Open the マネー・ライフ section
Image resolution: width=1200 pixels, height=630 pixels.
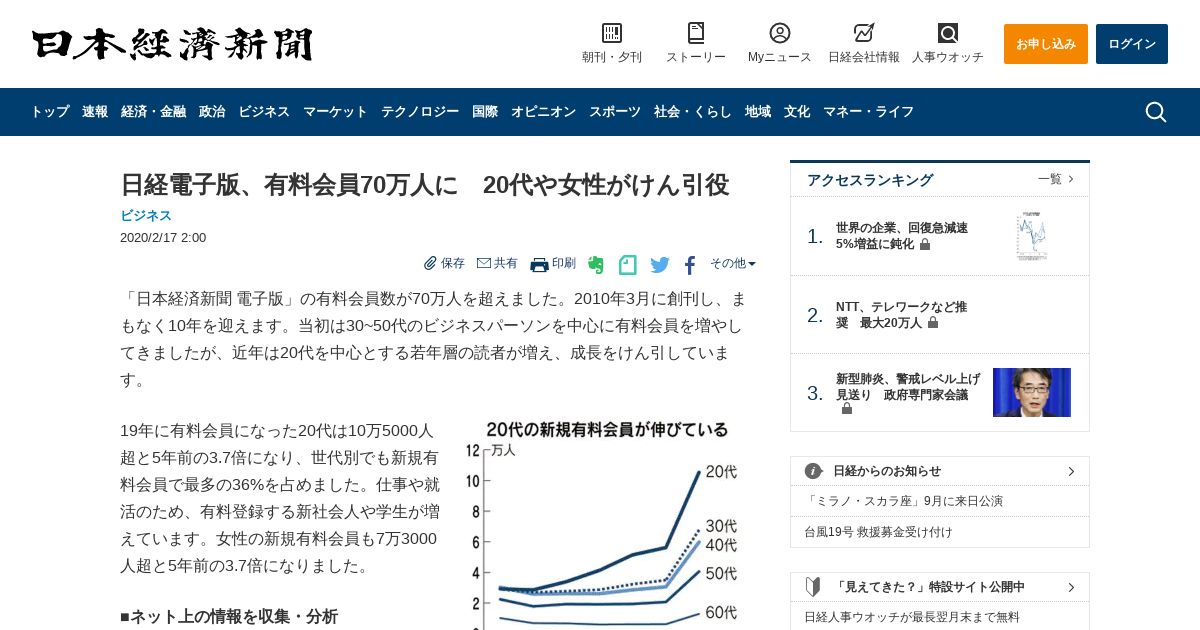(868, 112)
